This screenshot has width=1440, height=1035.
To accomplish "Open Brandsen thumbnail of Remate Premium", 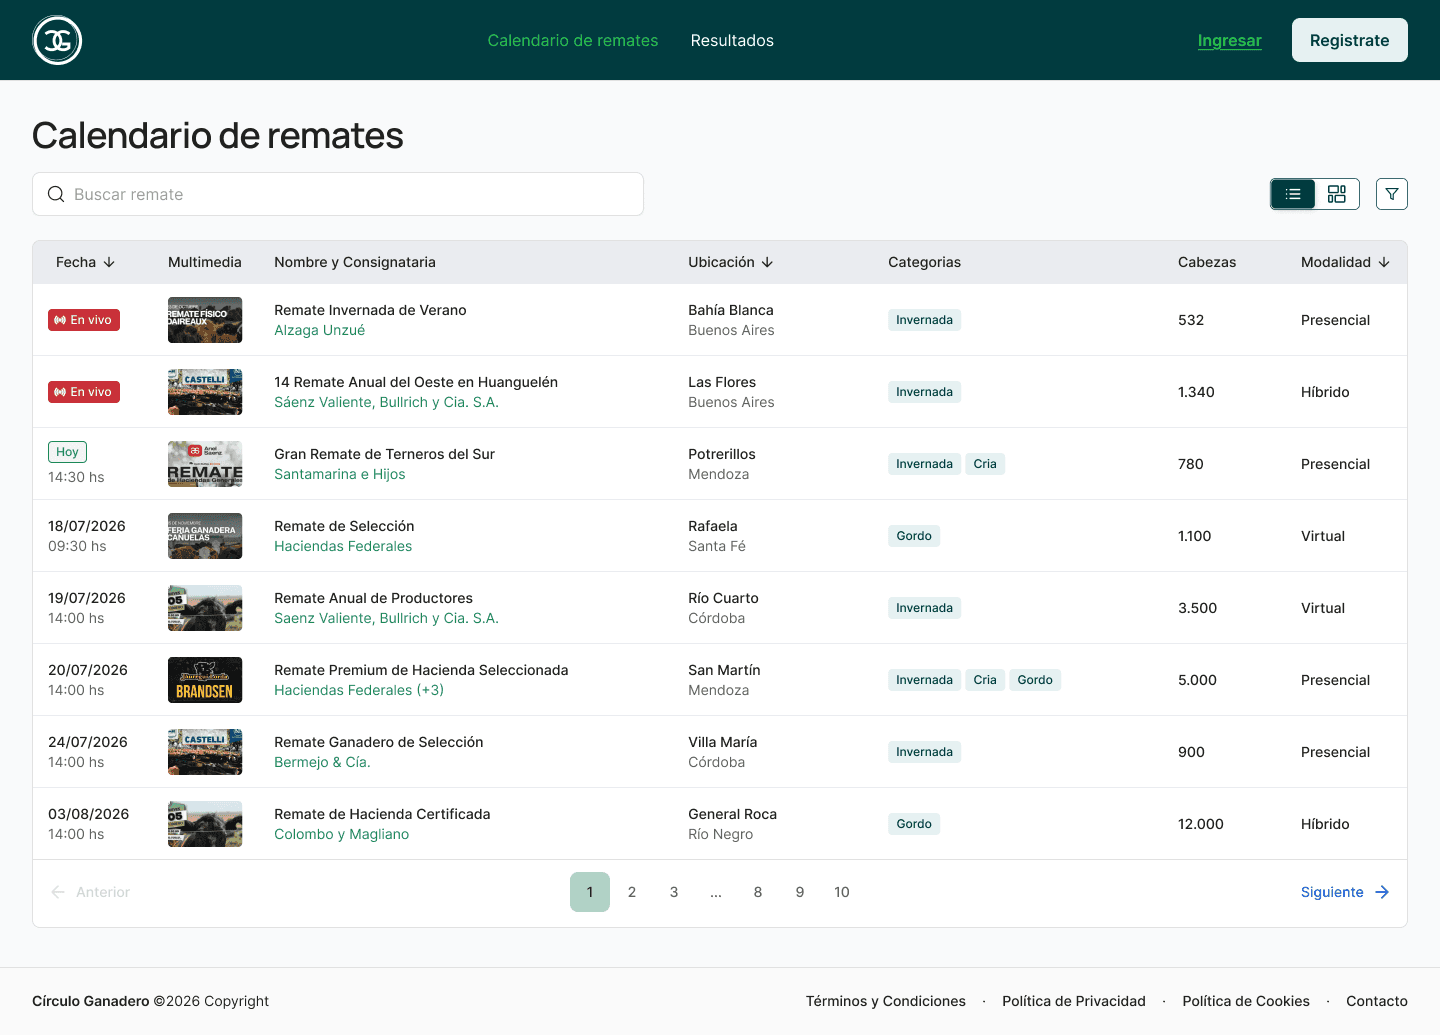I will (x=205, y=680).
